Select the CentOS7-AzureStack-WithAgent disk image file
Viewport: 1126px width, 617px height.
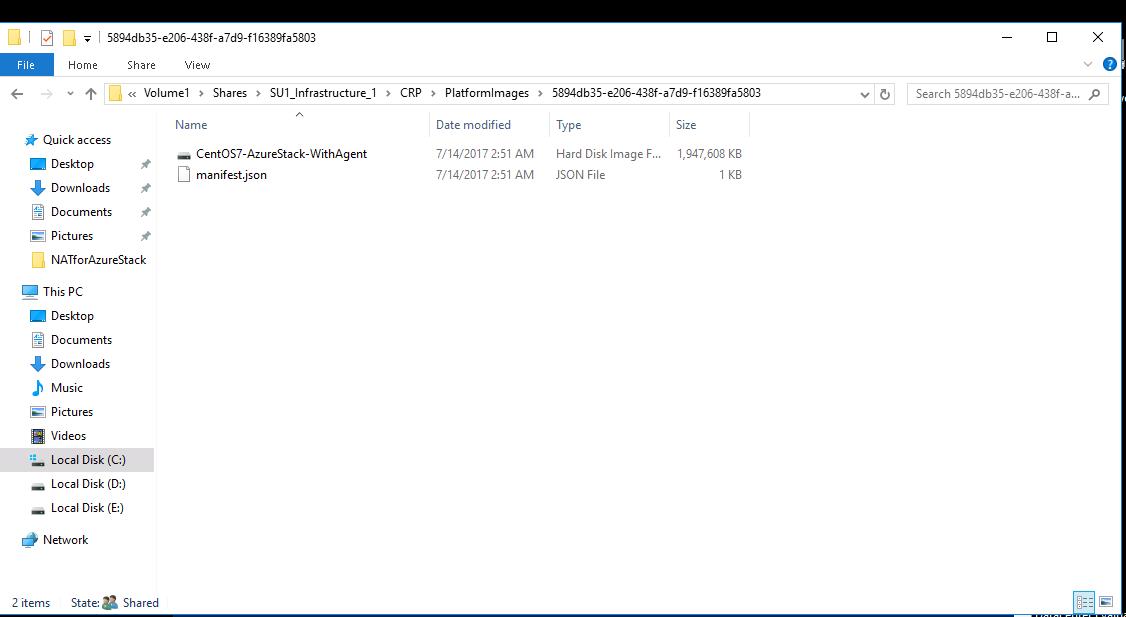281,154
